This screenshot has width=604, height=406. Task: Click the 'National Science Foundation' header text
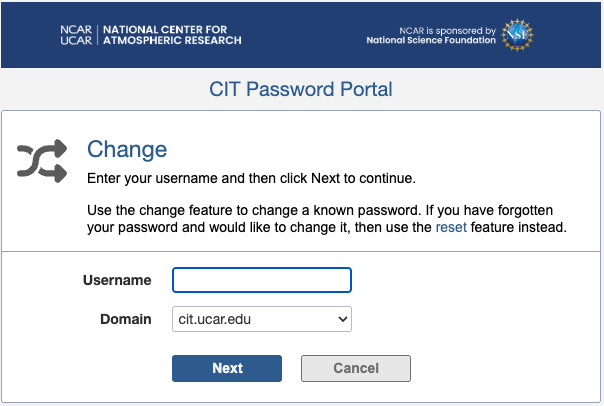(431, 41)
